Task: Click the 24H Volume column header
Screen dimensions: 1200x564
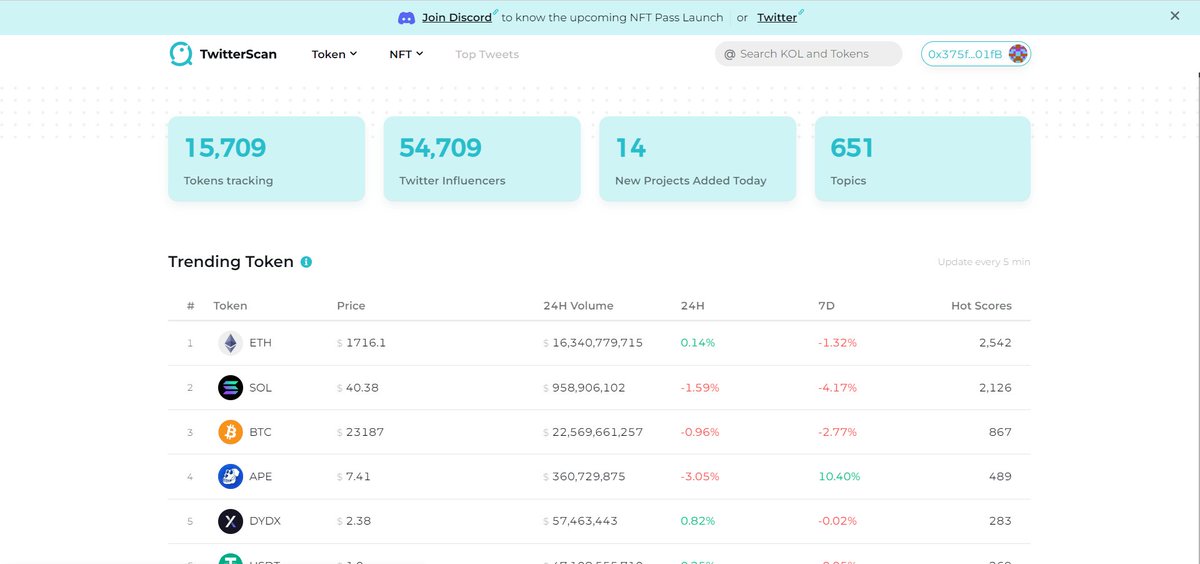Action: click(578, 306)
